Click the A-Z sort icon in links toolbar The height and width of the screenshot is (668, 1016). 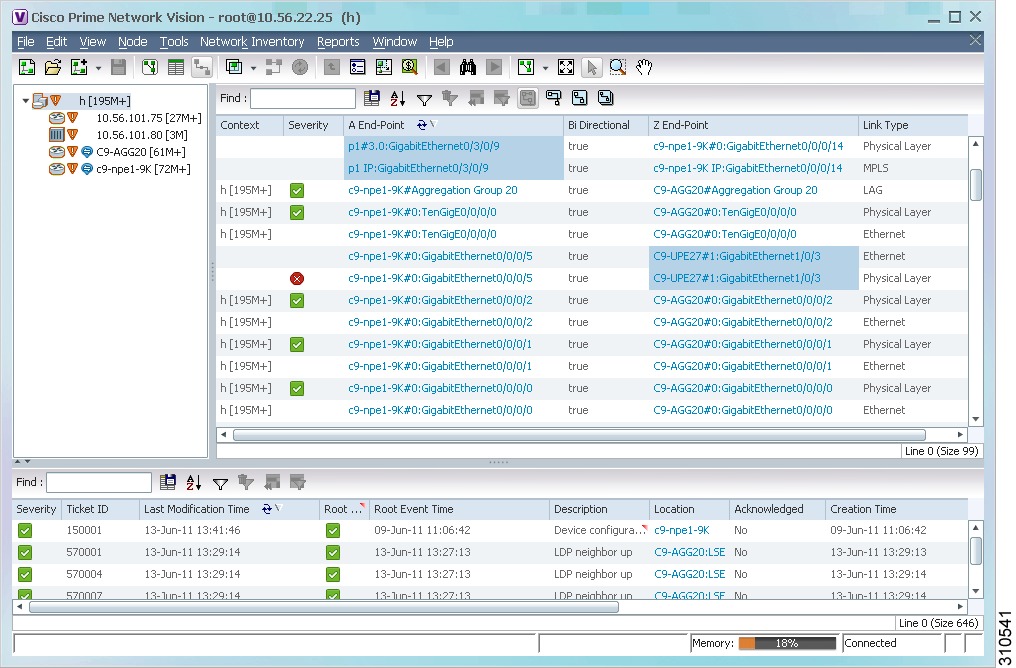click(398, 98)
